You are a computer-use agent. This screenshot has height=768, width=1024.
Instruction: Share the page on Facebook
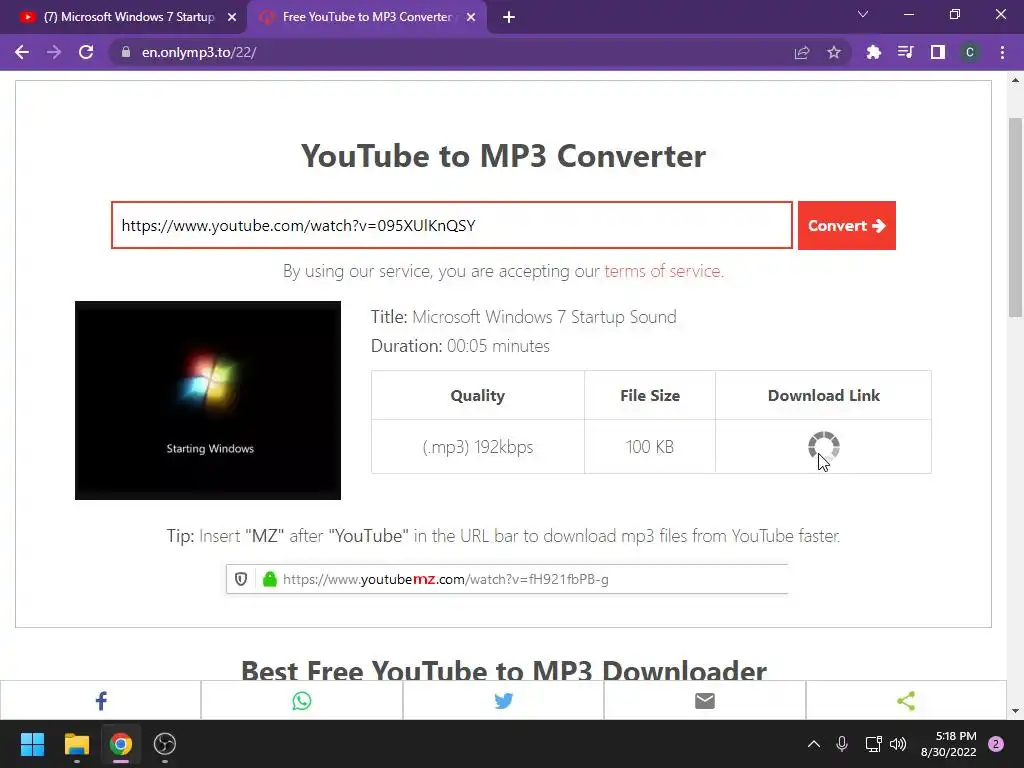click(101, 701)
